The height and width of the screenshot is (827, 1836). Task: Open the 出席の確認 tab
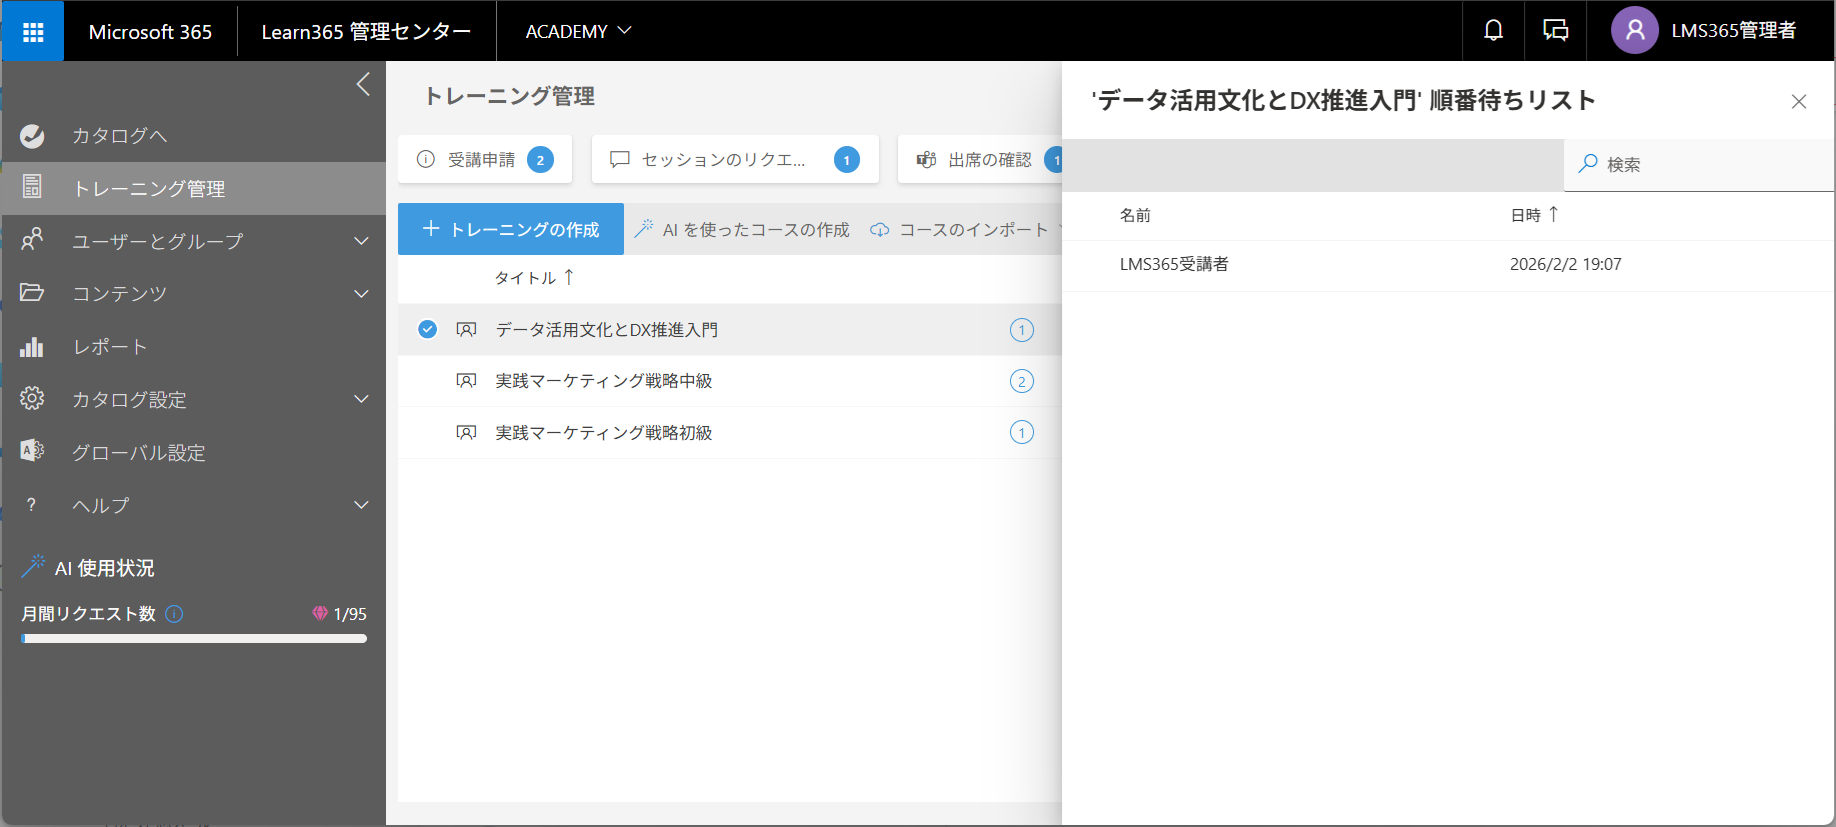[x=980, y=159]
